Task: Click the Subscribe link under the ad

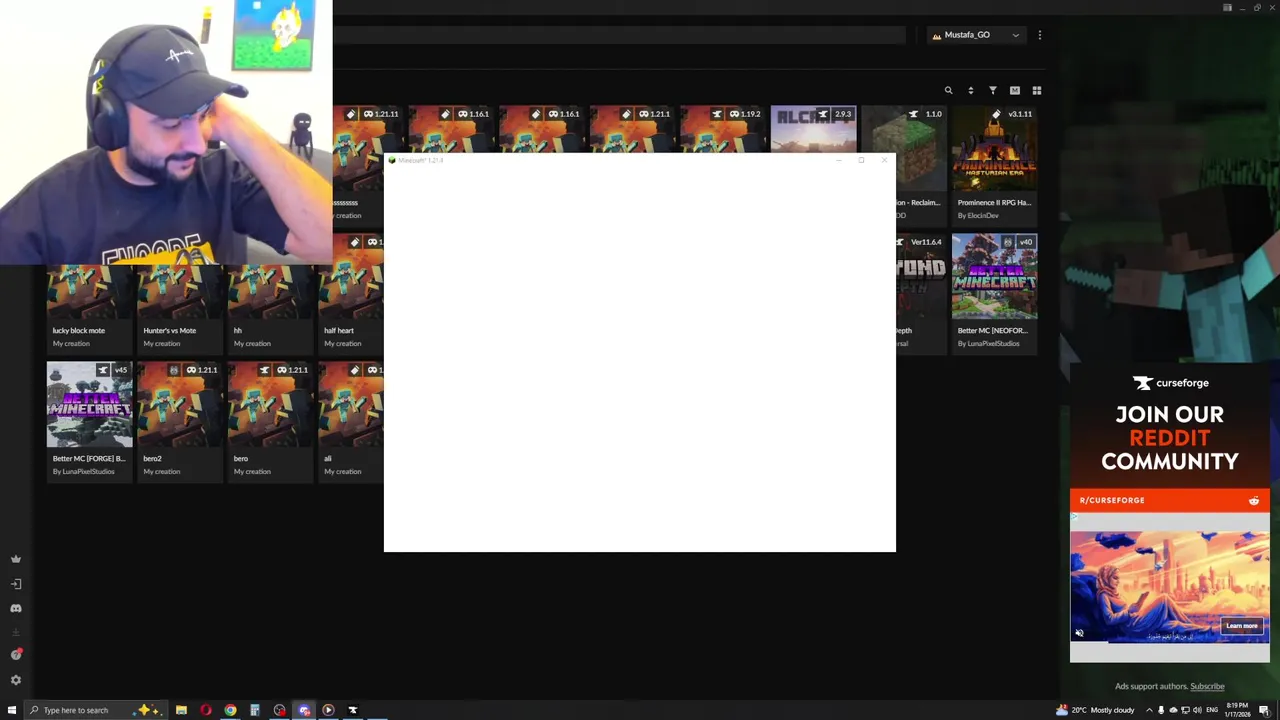Action: (x=1207, y=686)
